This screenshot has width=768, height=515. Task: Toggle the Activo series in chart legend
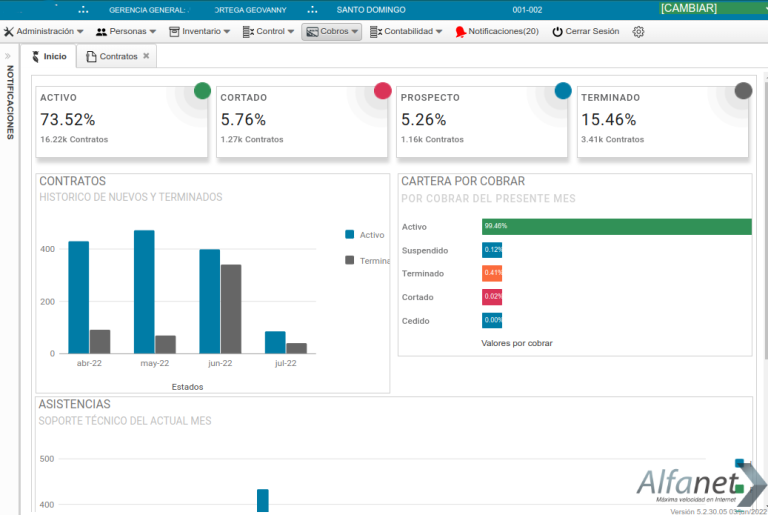click(365, 235)
